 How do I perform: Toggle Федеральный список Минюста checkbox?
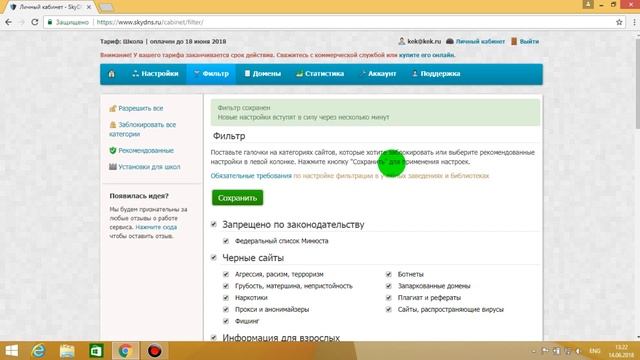[226, 241]
